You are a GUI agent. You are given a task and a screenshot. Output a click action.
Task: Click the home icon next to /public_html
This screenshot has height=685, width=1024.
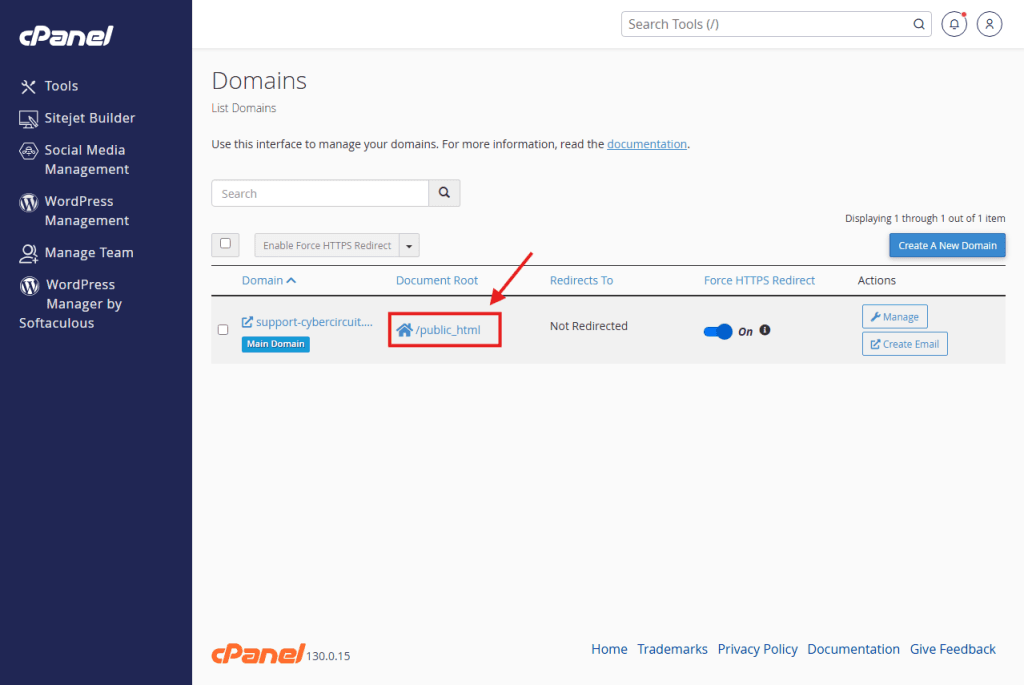(x=404, y=330)
